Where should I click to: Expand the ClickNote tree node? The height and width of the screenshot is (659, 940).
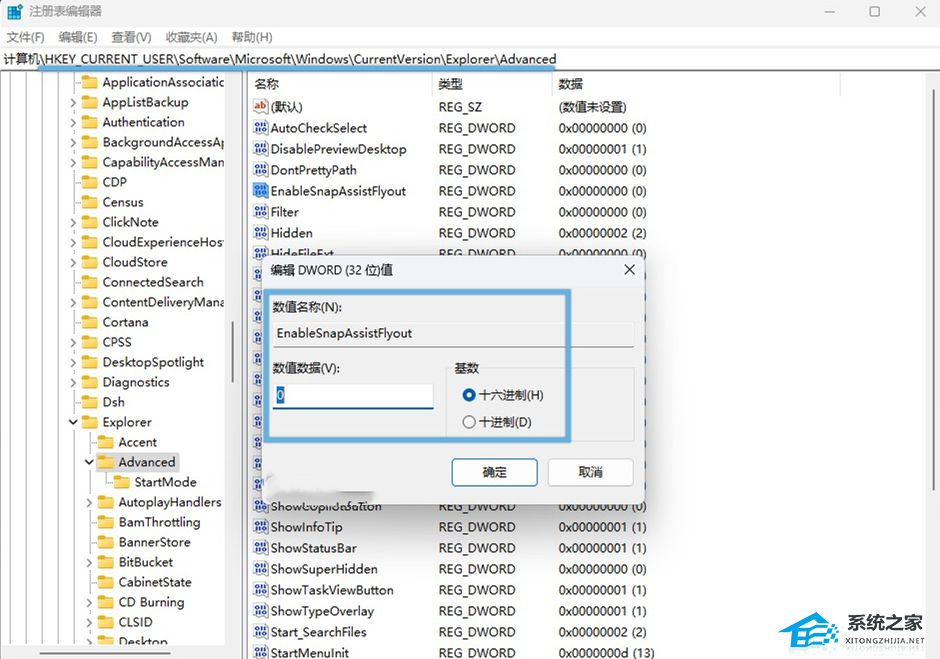coord(73,222)
